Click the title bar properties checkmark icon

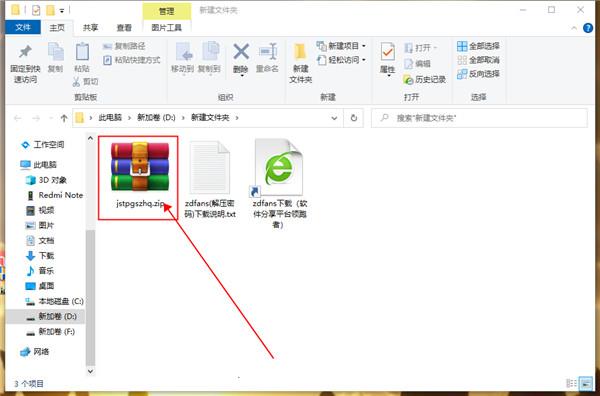point(36,10)
